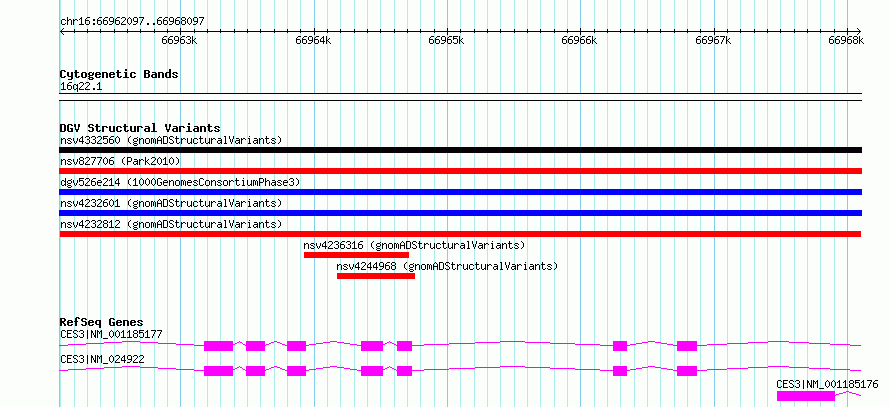Select leftmost exon of CES3 NM_024922
Screen dimensions: 890x407
coord(219,371)
